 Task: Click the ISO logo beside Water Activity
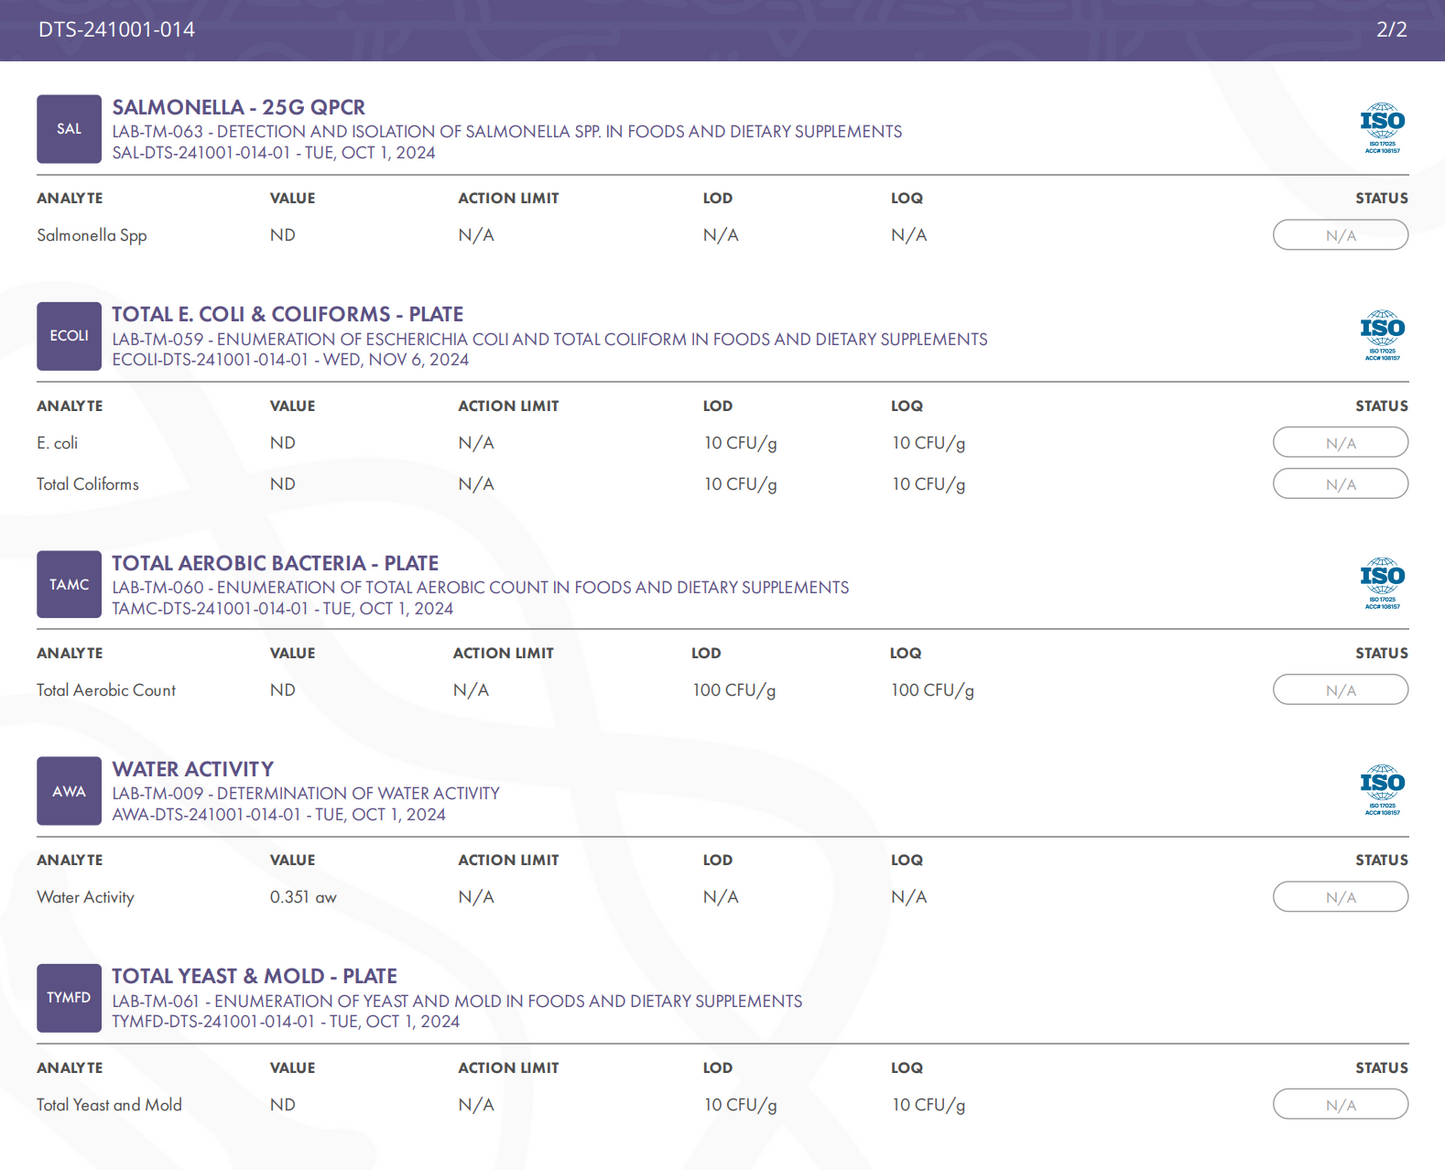(x=1382, y=790)
